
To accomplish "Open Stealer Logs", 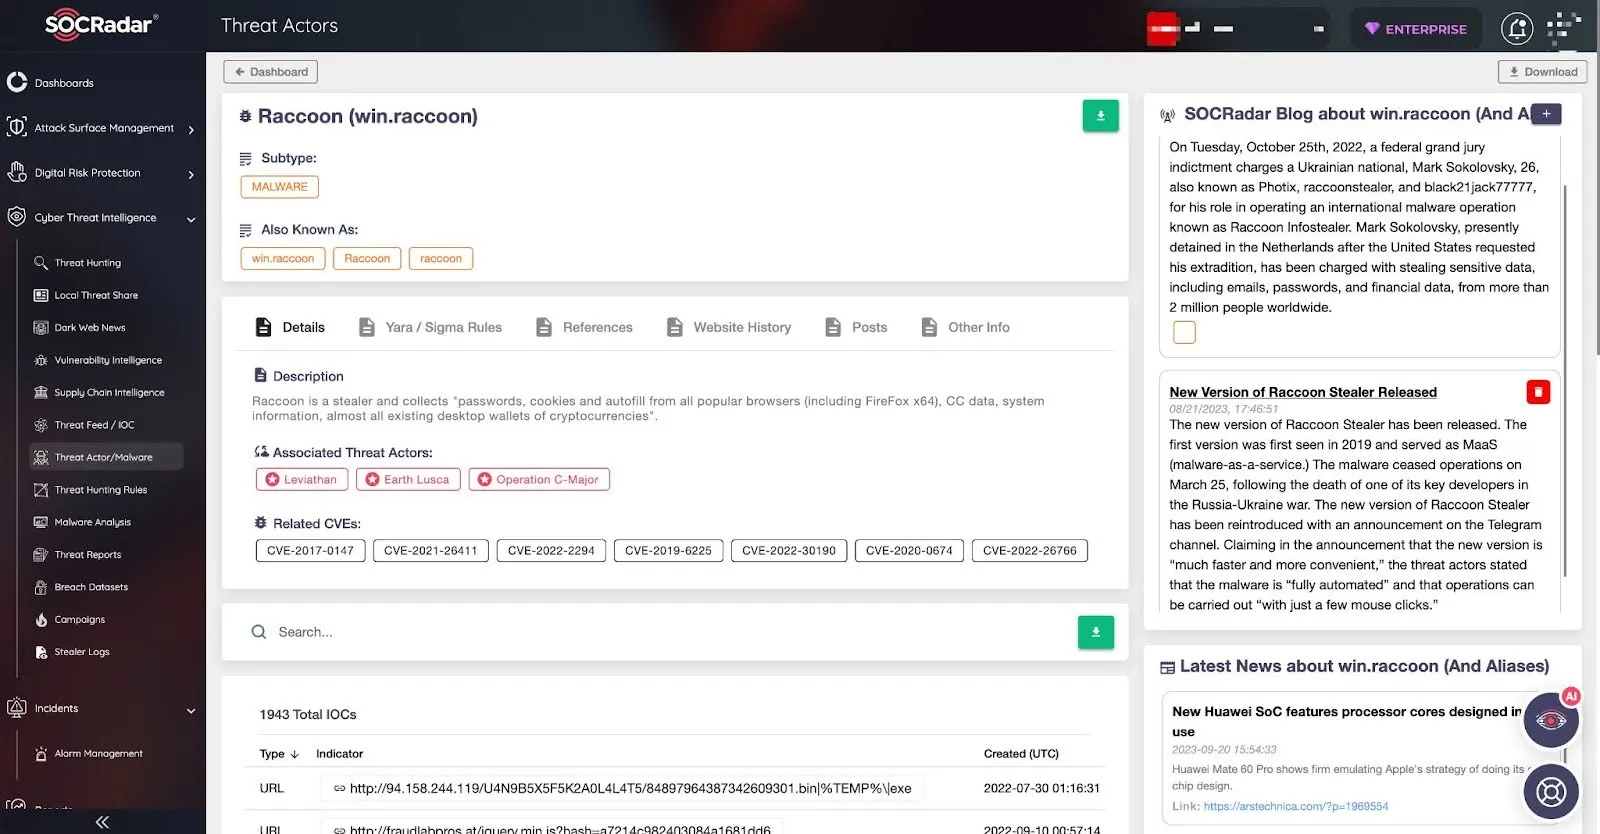I will click(x=82, y=652).
